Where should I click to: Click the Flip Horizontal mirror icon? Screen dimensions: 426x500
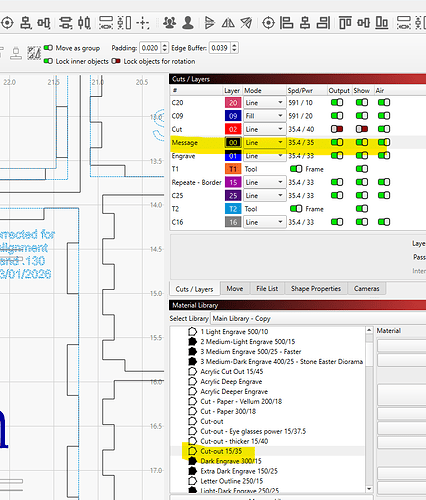pyautogui.click(x=228, y=23)
